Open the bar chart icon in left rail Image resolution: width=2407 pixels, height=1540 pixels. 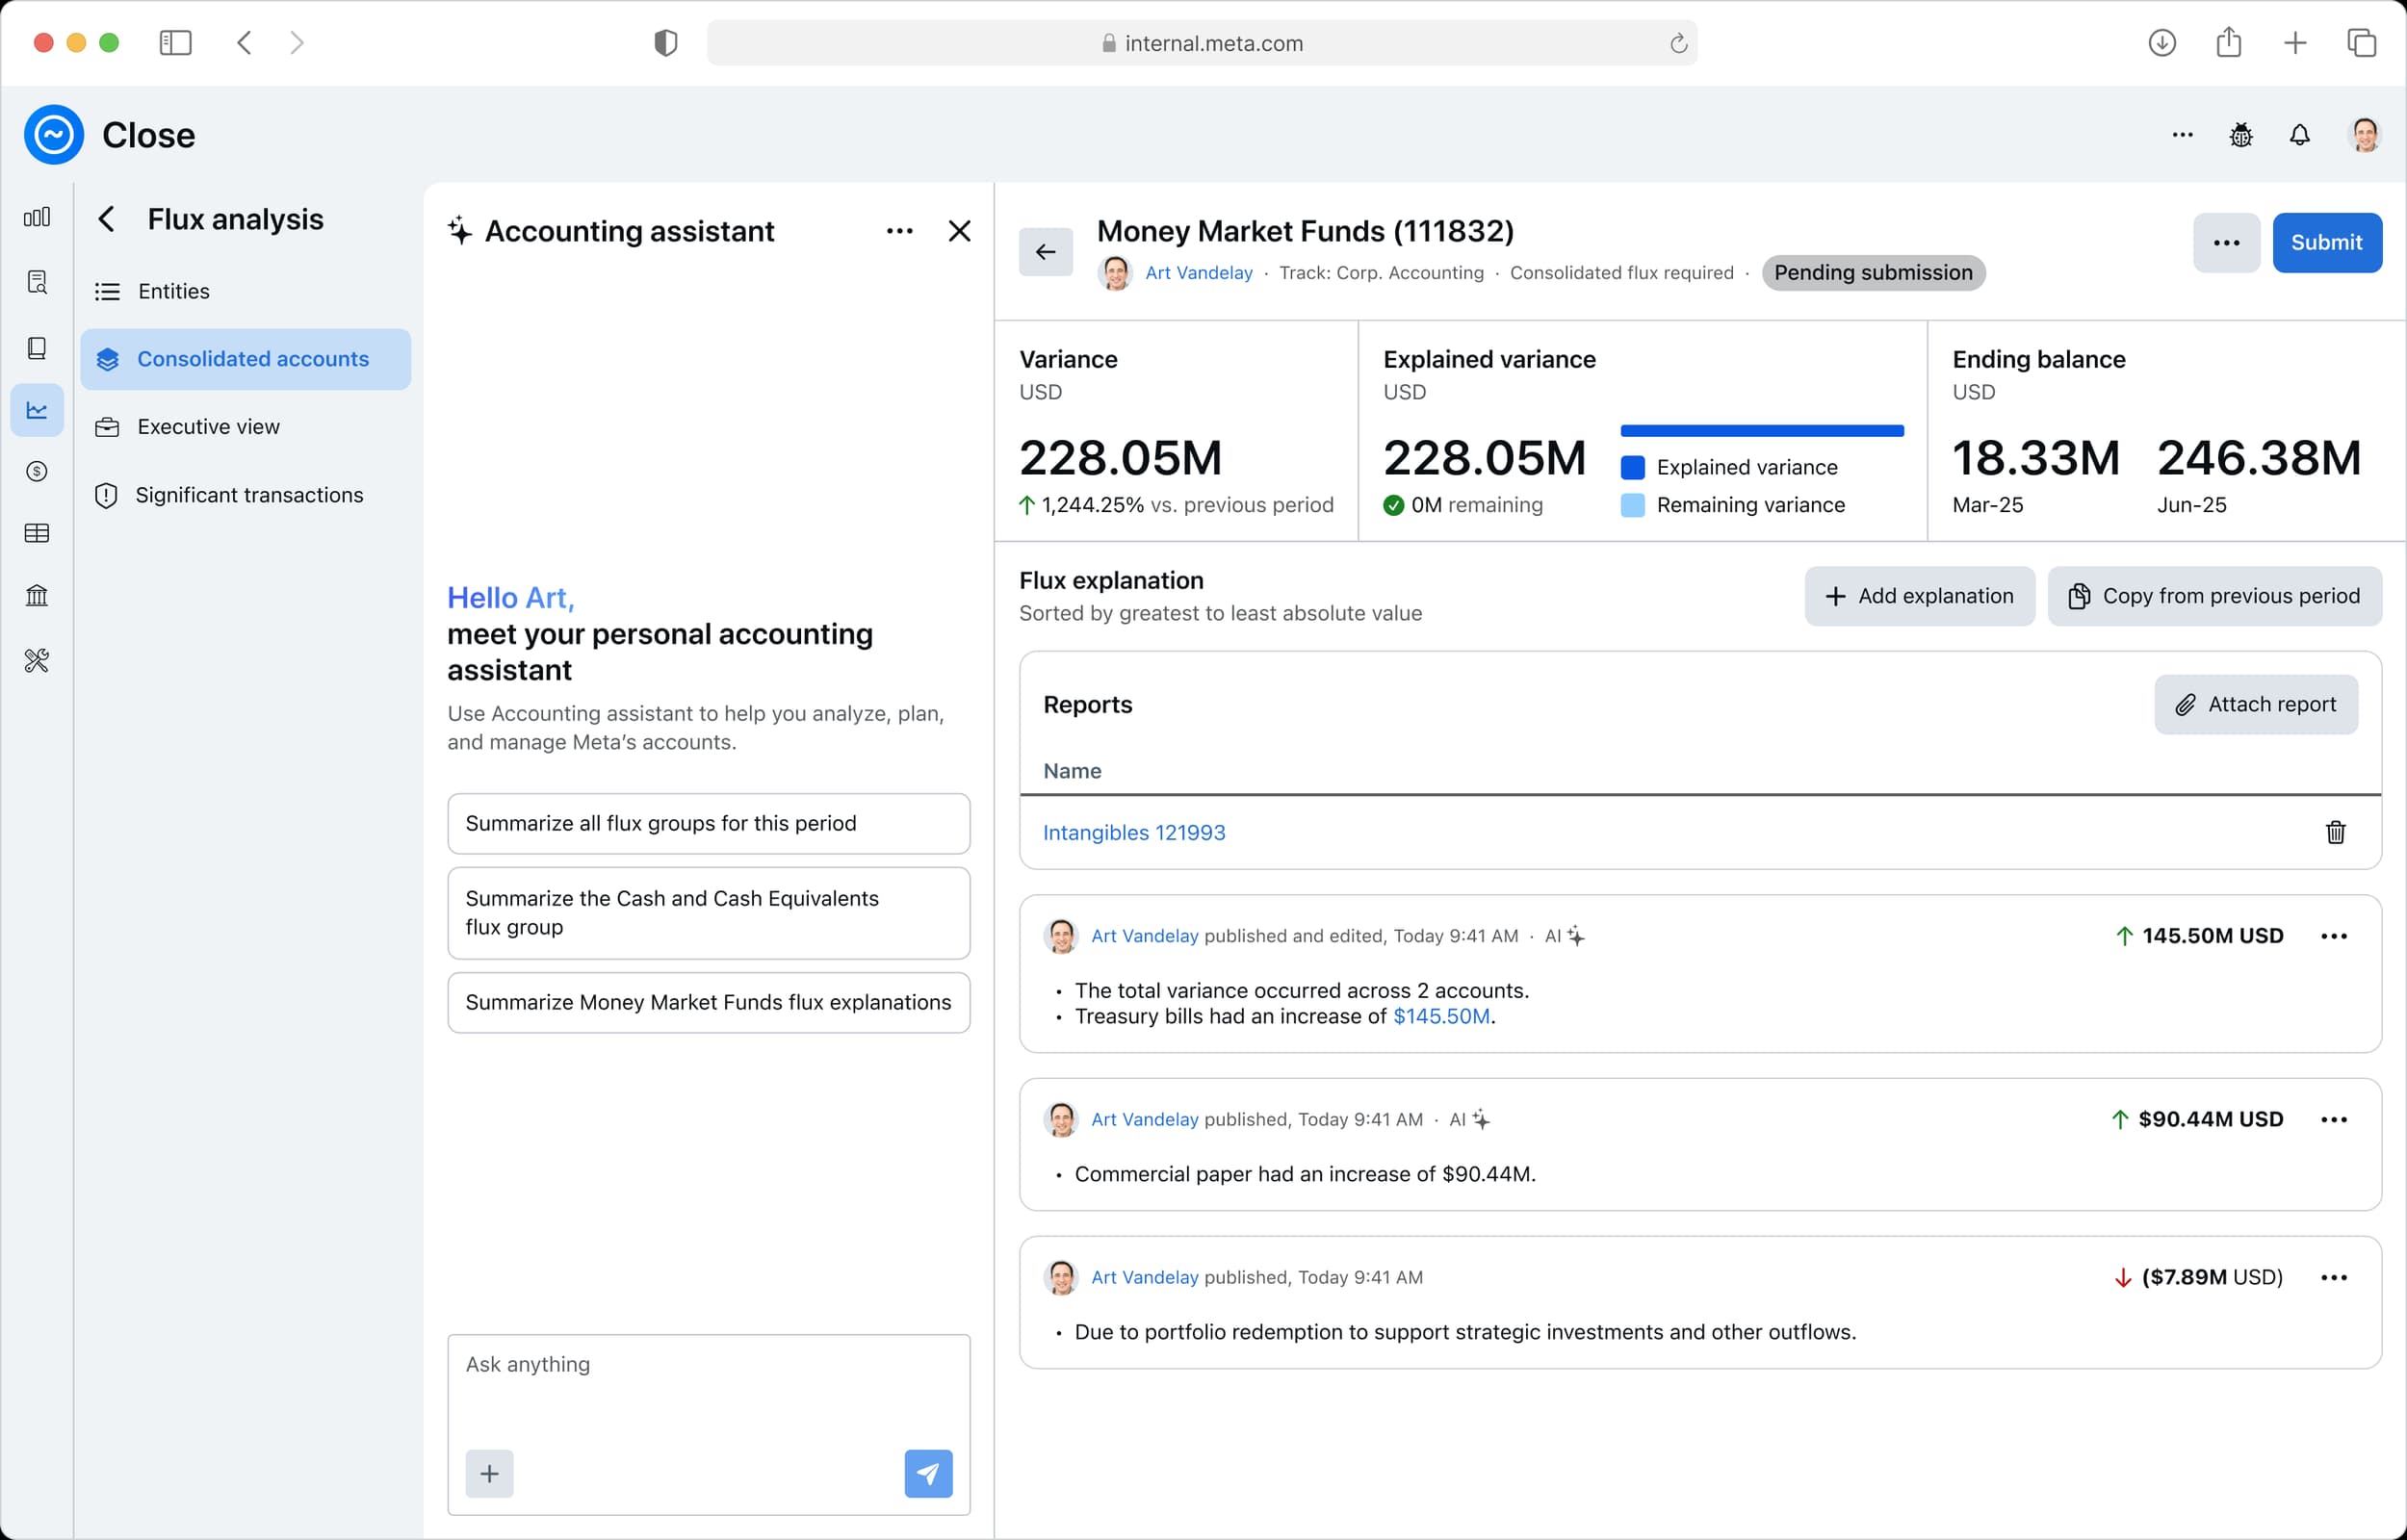click(37, 217)
